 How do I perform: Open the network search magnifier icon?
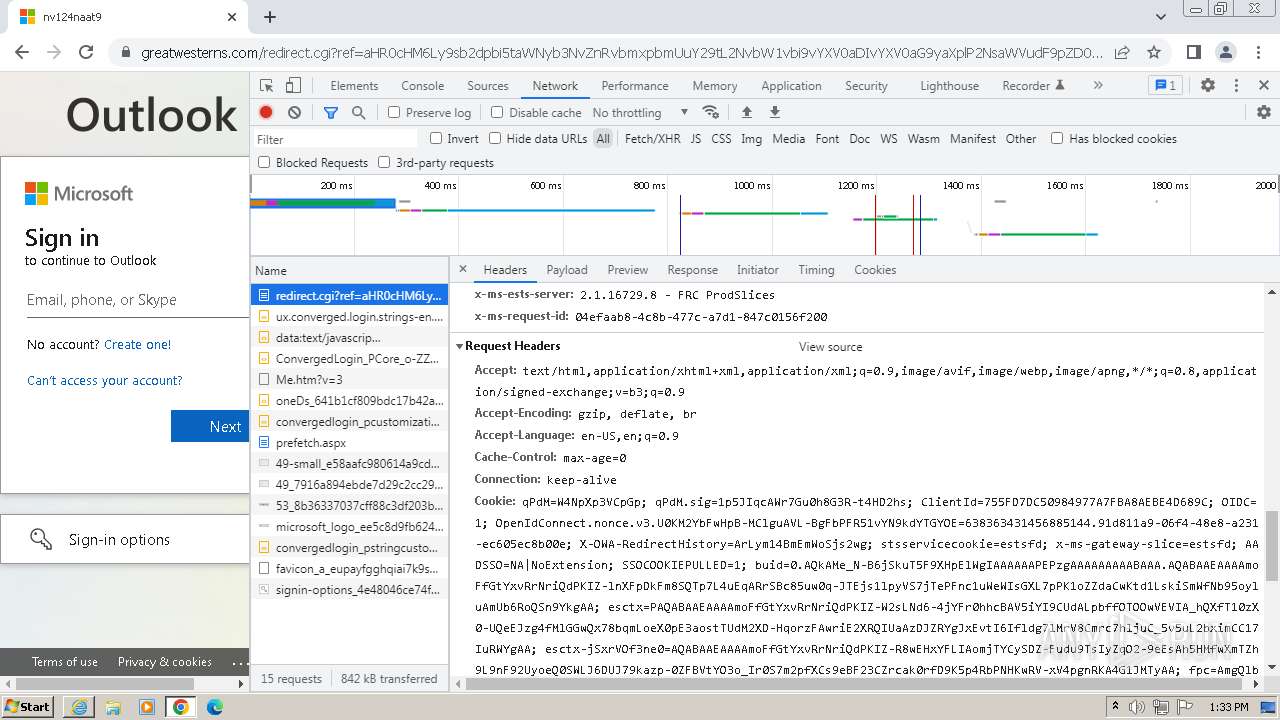click(x=359, y=113)
